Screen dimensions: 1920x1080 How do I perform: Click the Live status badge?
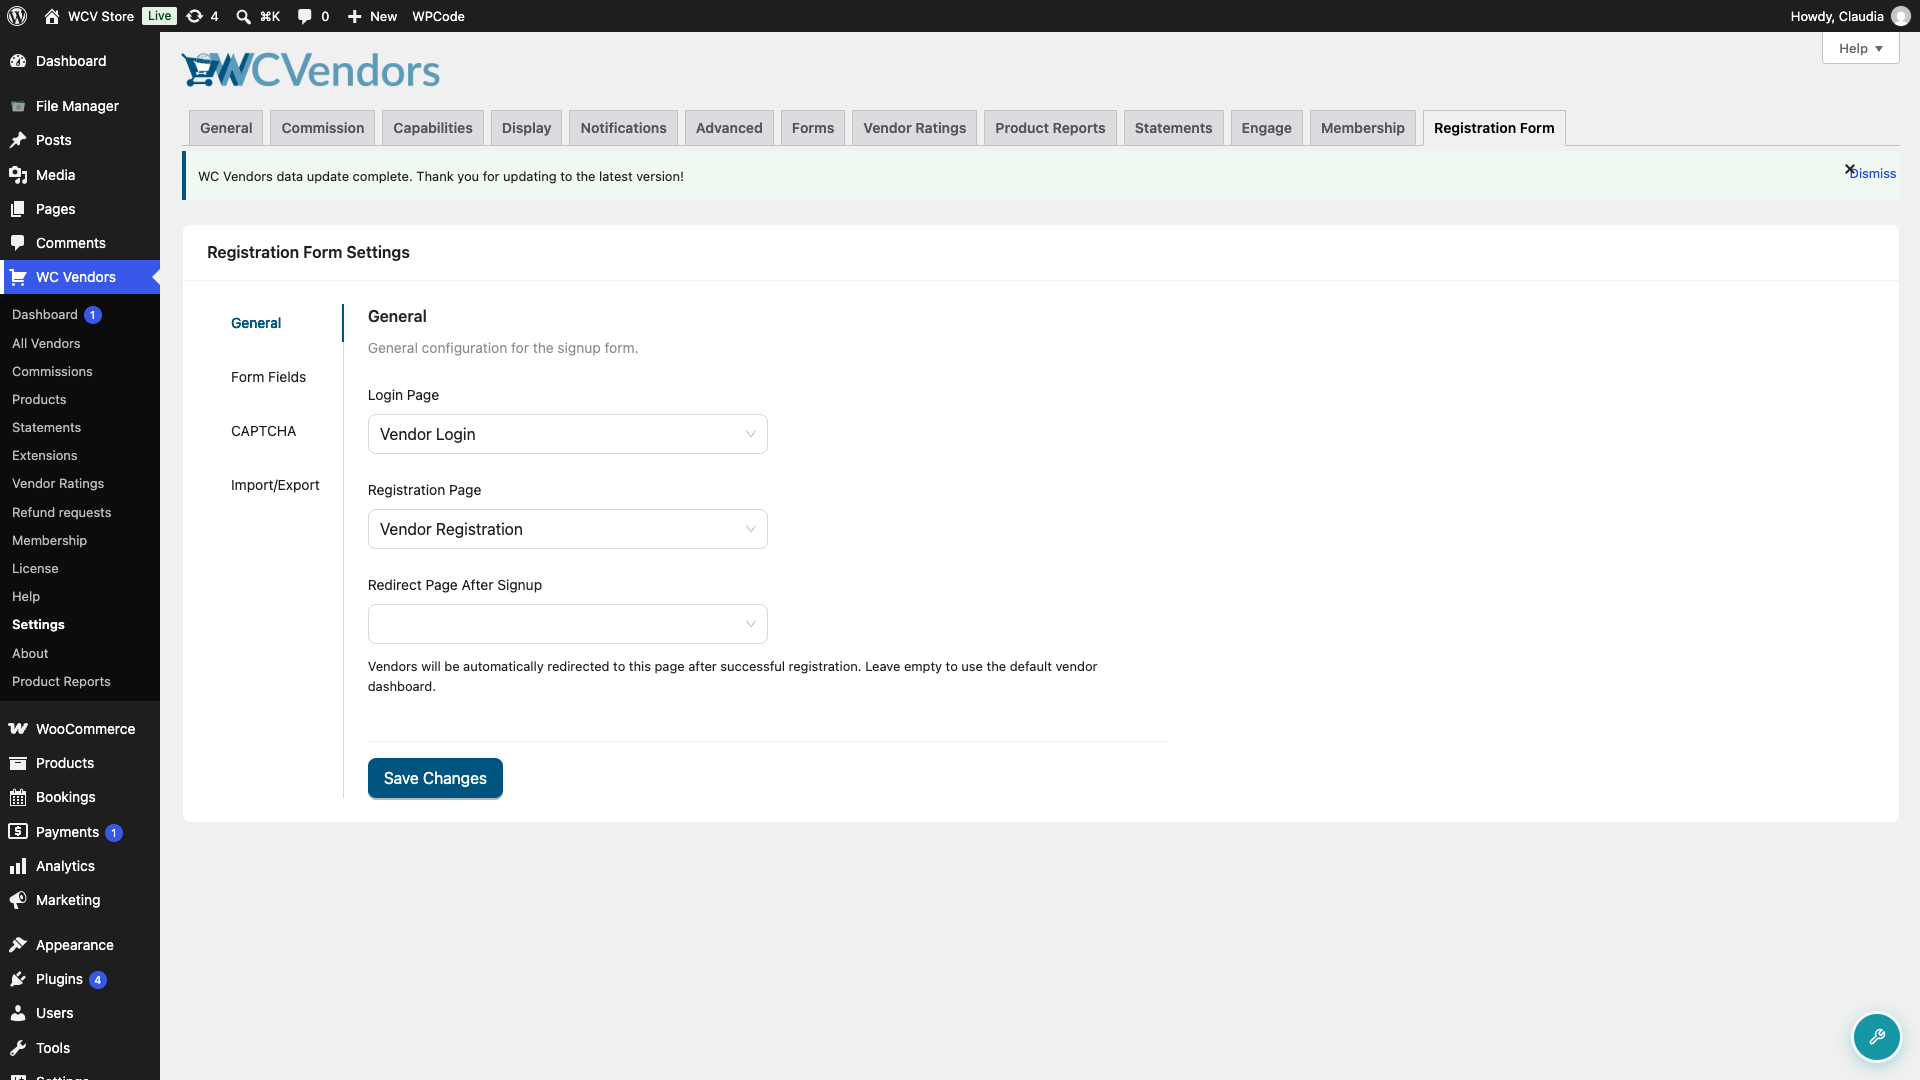pyautogui.click(x=159, y=16)
